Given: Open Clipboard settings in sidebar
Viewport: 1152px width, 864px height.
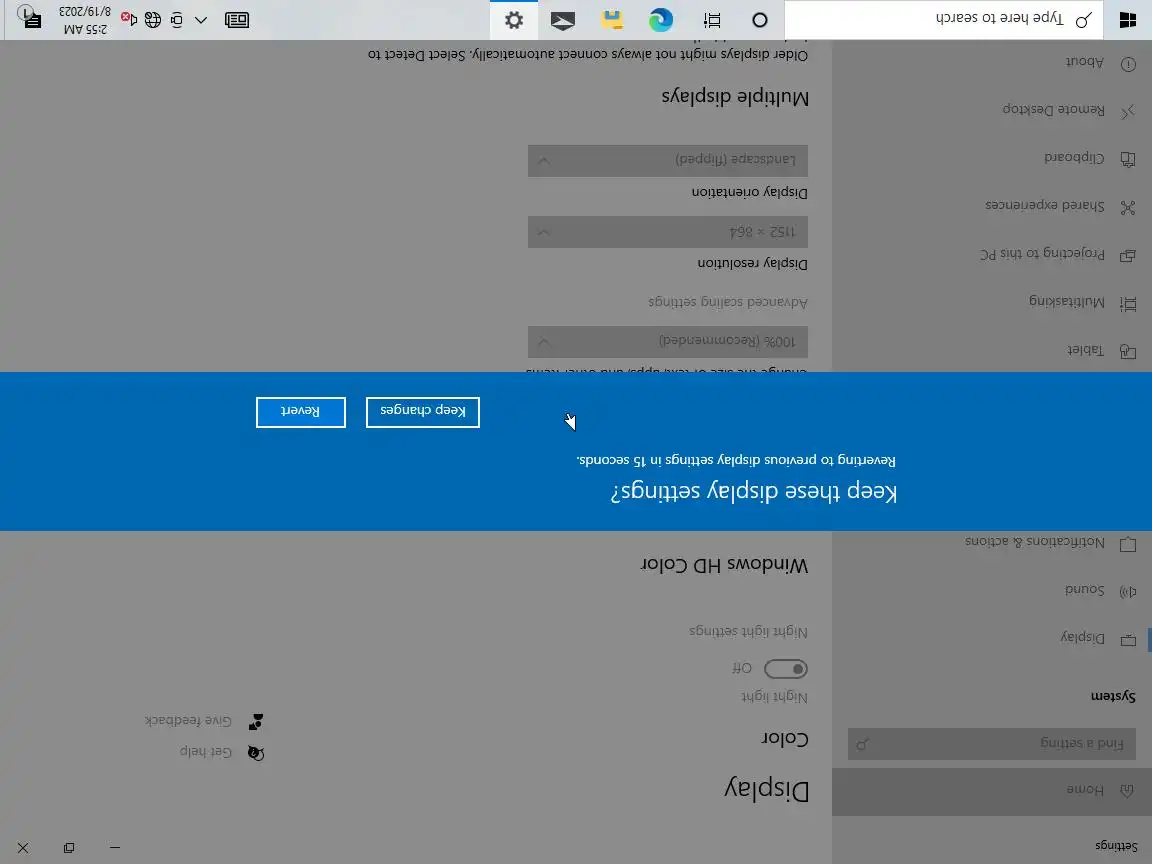Looking at the screenshot, I should point(991,158).
